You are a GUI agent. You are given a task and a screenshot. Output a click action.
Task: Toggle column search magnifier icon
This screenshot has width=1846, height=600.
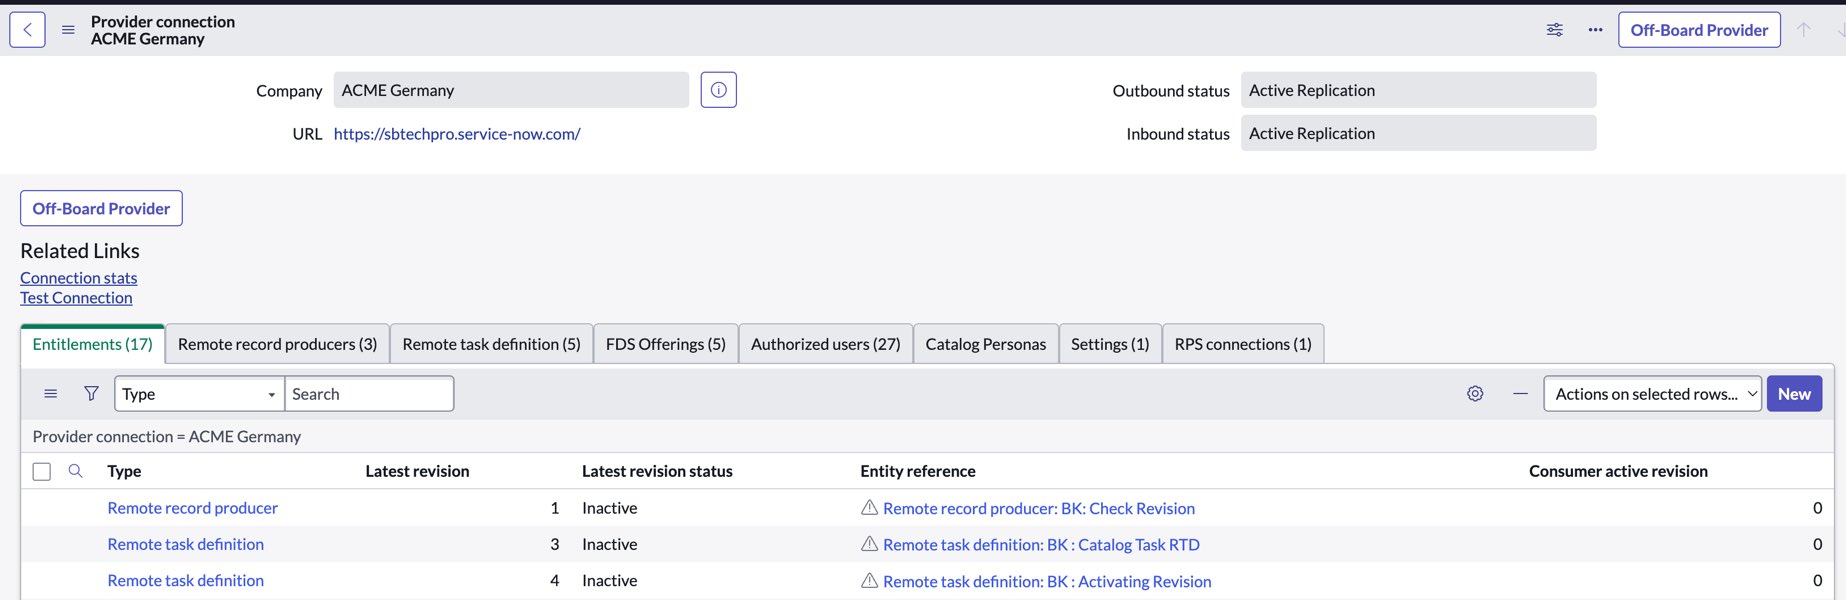tap(75, 471)
